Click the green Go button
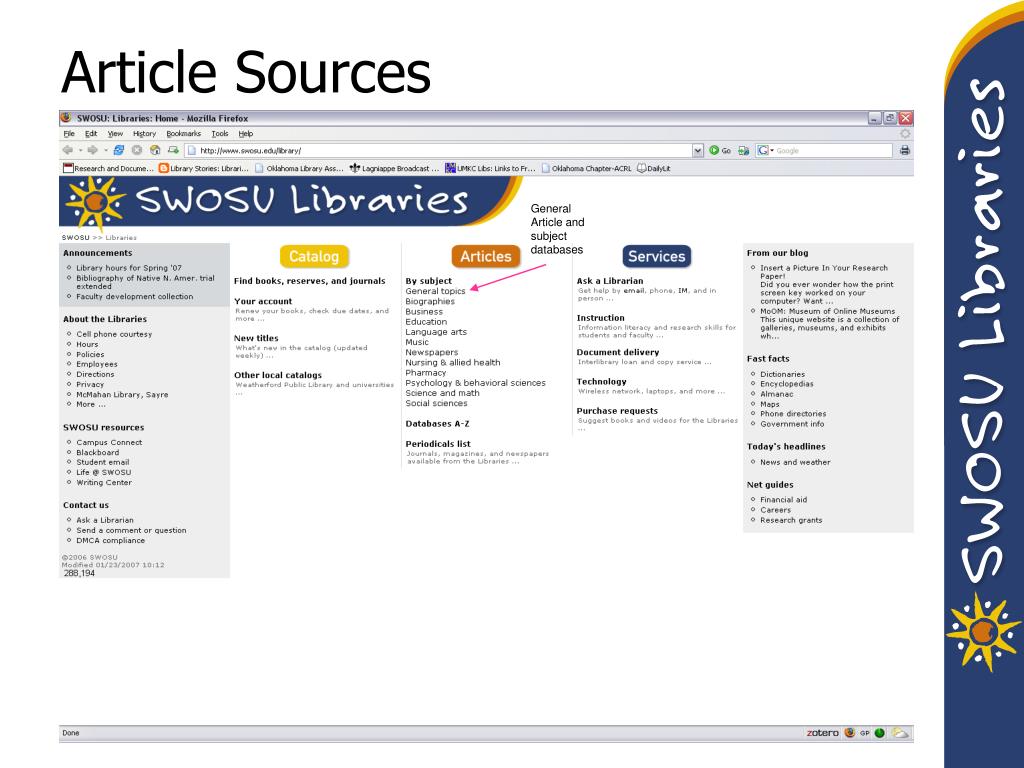 (720, 150)
